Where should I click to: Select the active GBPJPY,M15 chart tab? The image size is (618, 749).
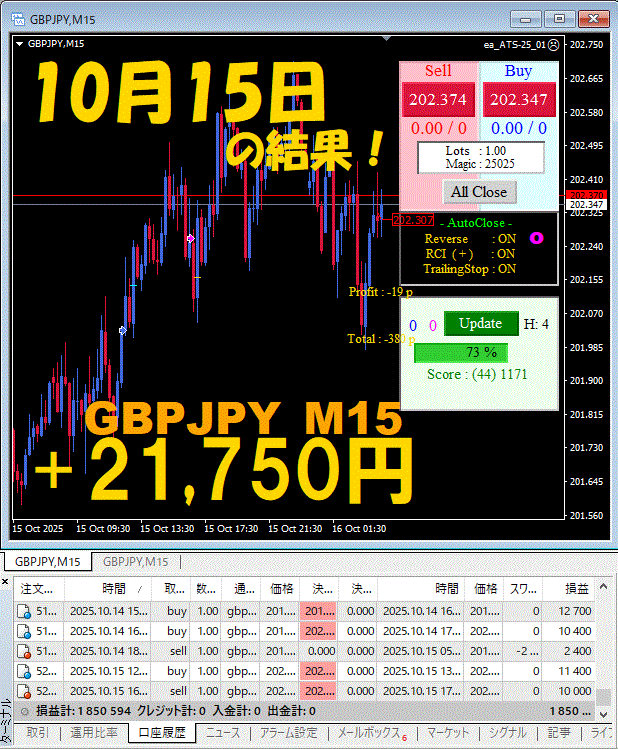[x=48, y=562]
